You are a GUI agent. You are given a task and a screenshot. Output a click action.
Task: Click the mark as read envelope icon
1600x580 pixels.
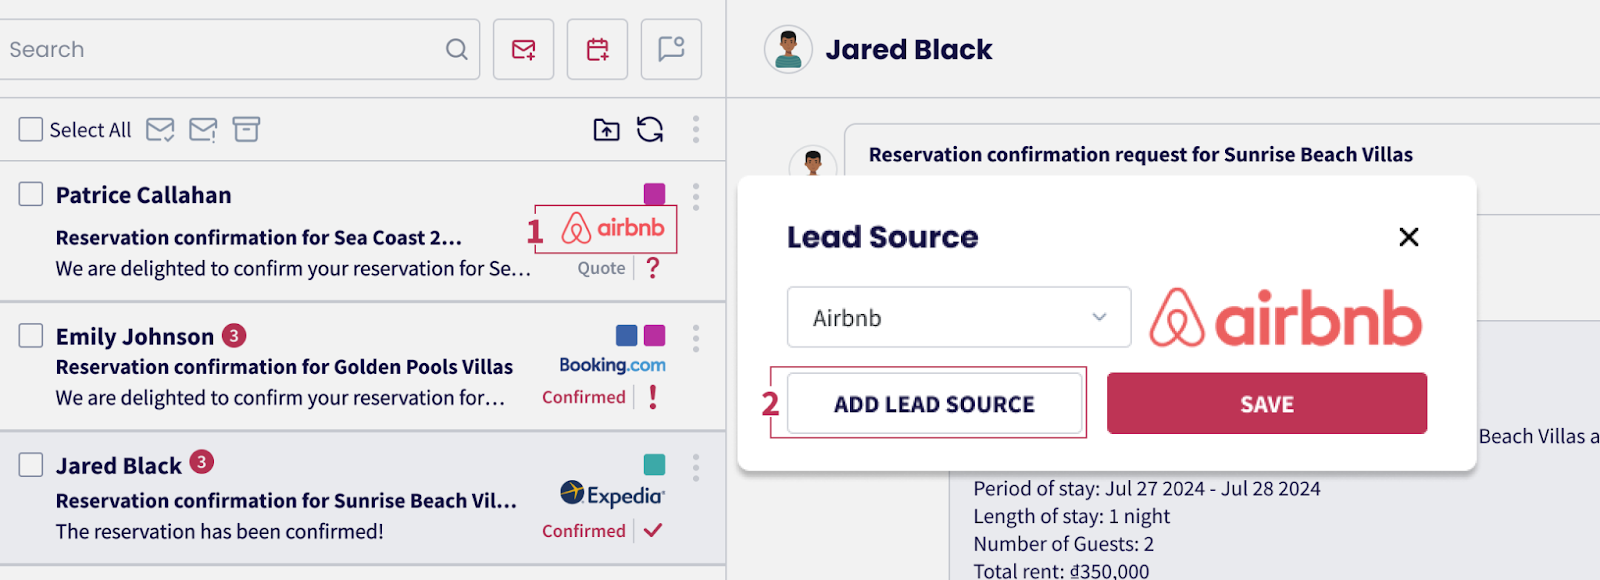[x=160, y=129]
